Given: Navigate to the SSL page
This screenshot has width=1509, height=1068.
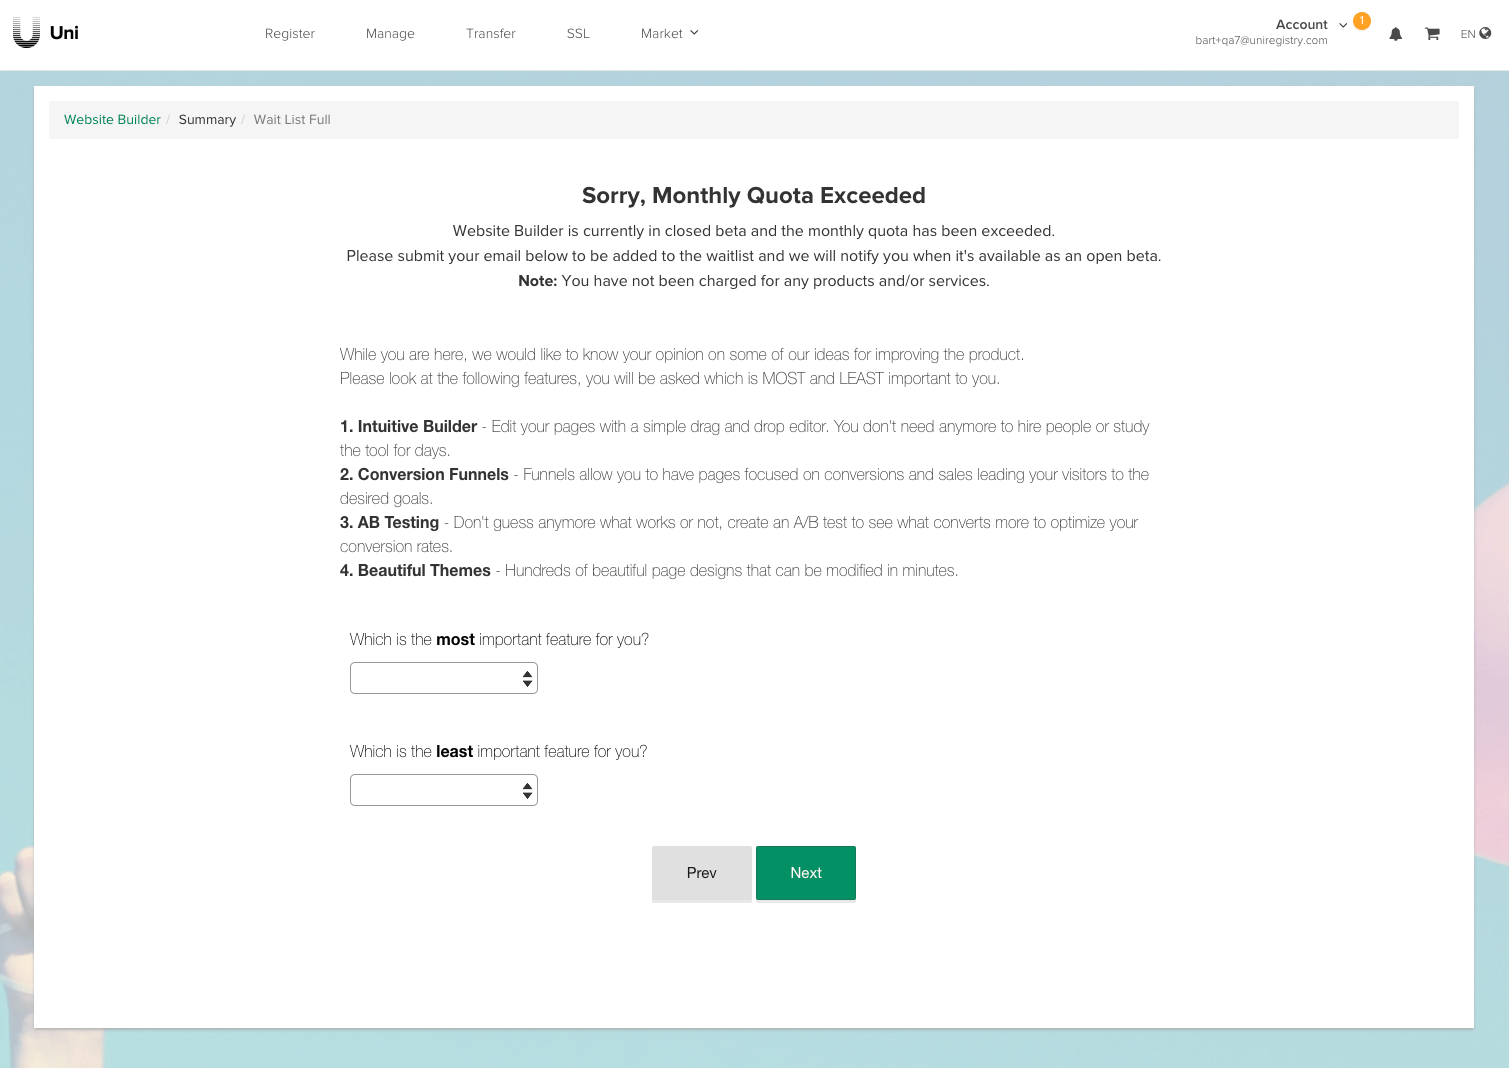Looking at the screenshot, I should [x=578, y=33].
